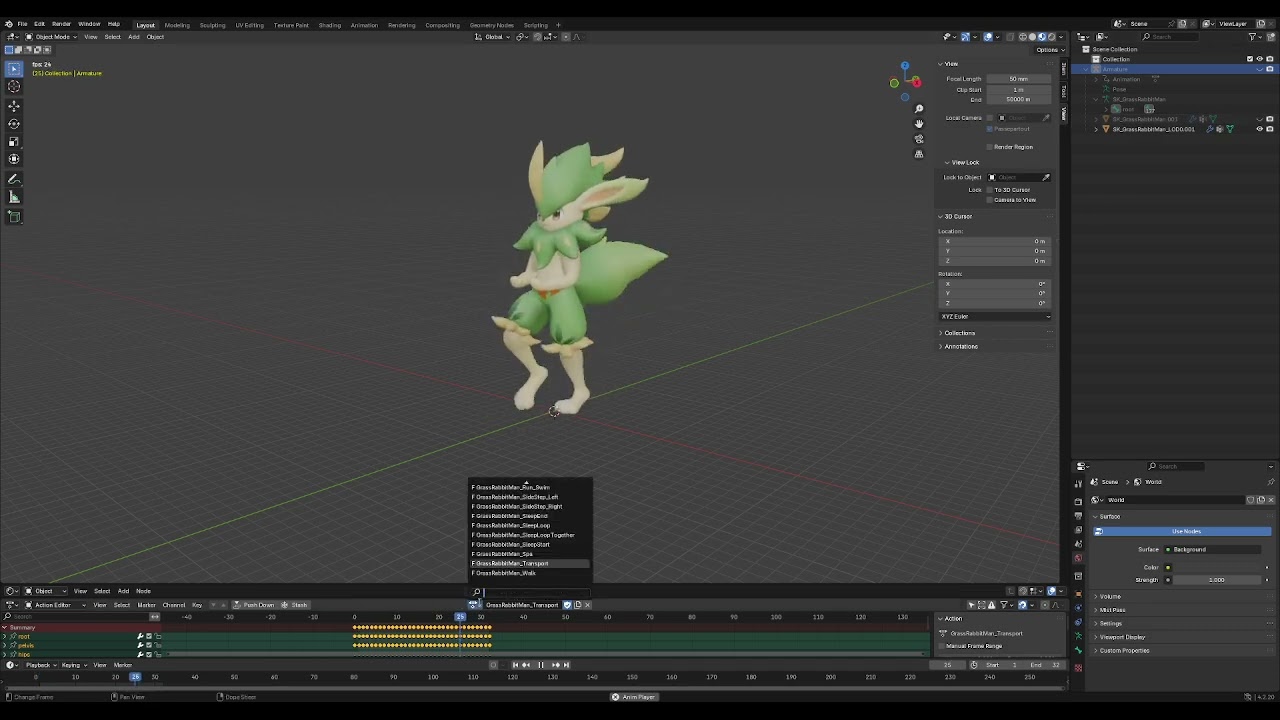
Task: Adjust the Strength value slider
Action: coord(1217,580)
